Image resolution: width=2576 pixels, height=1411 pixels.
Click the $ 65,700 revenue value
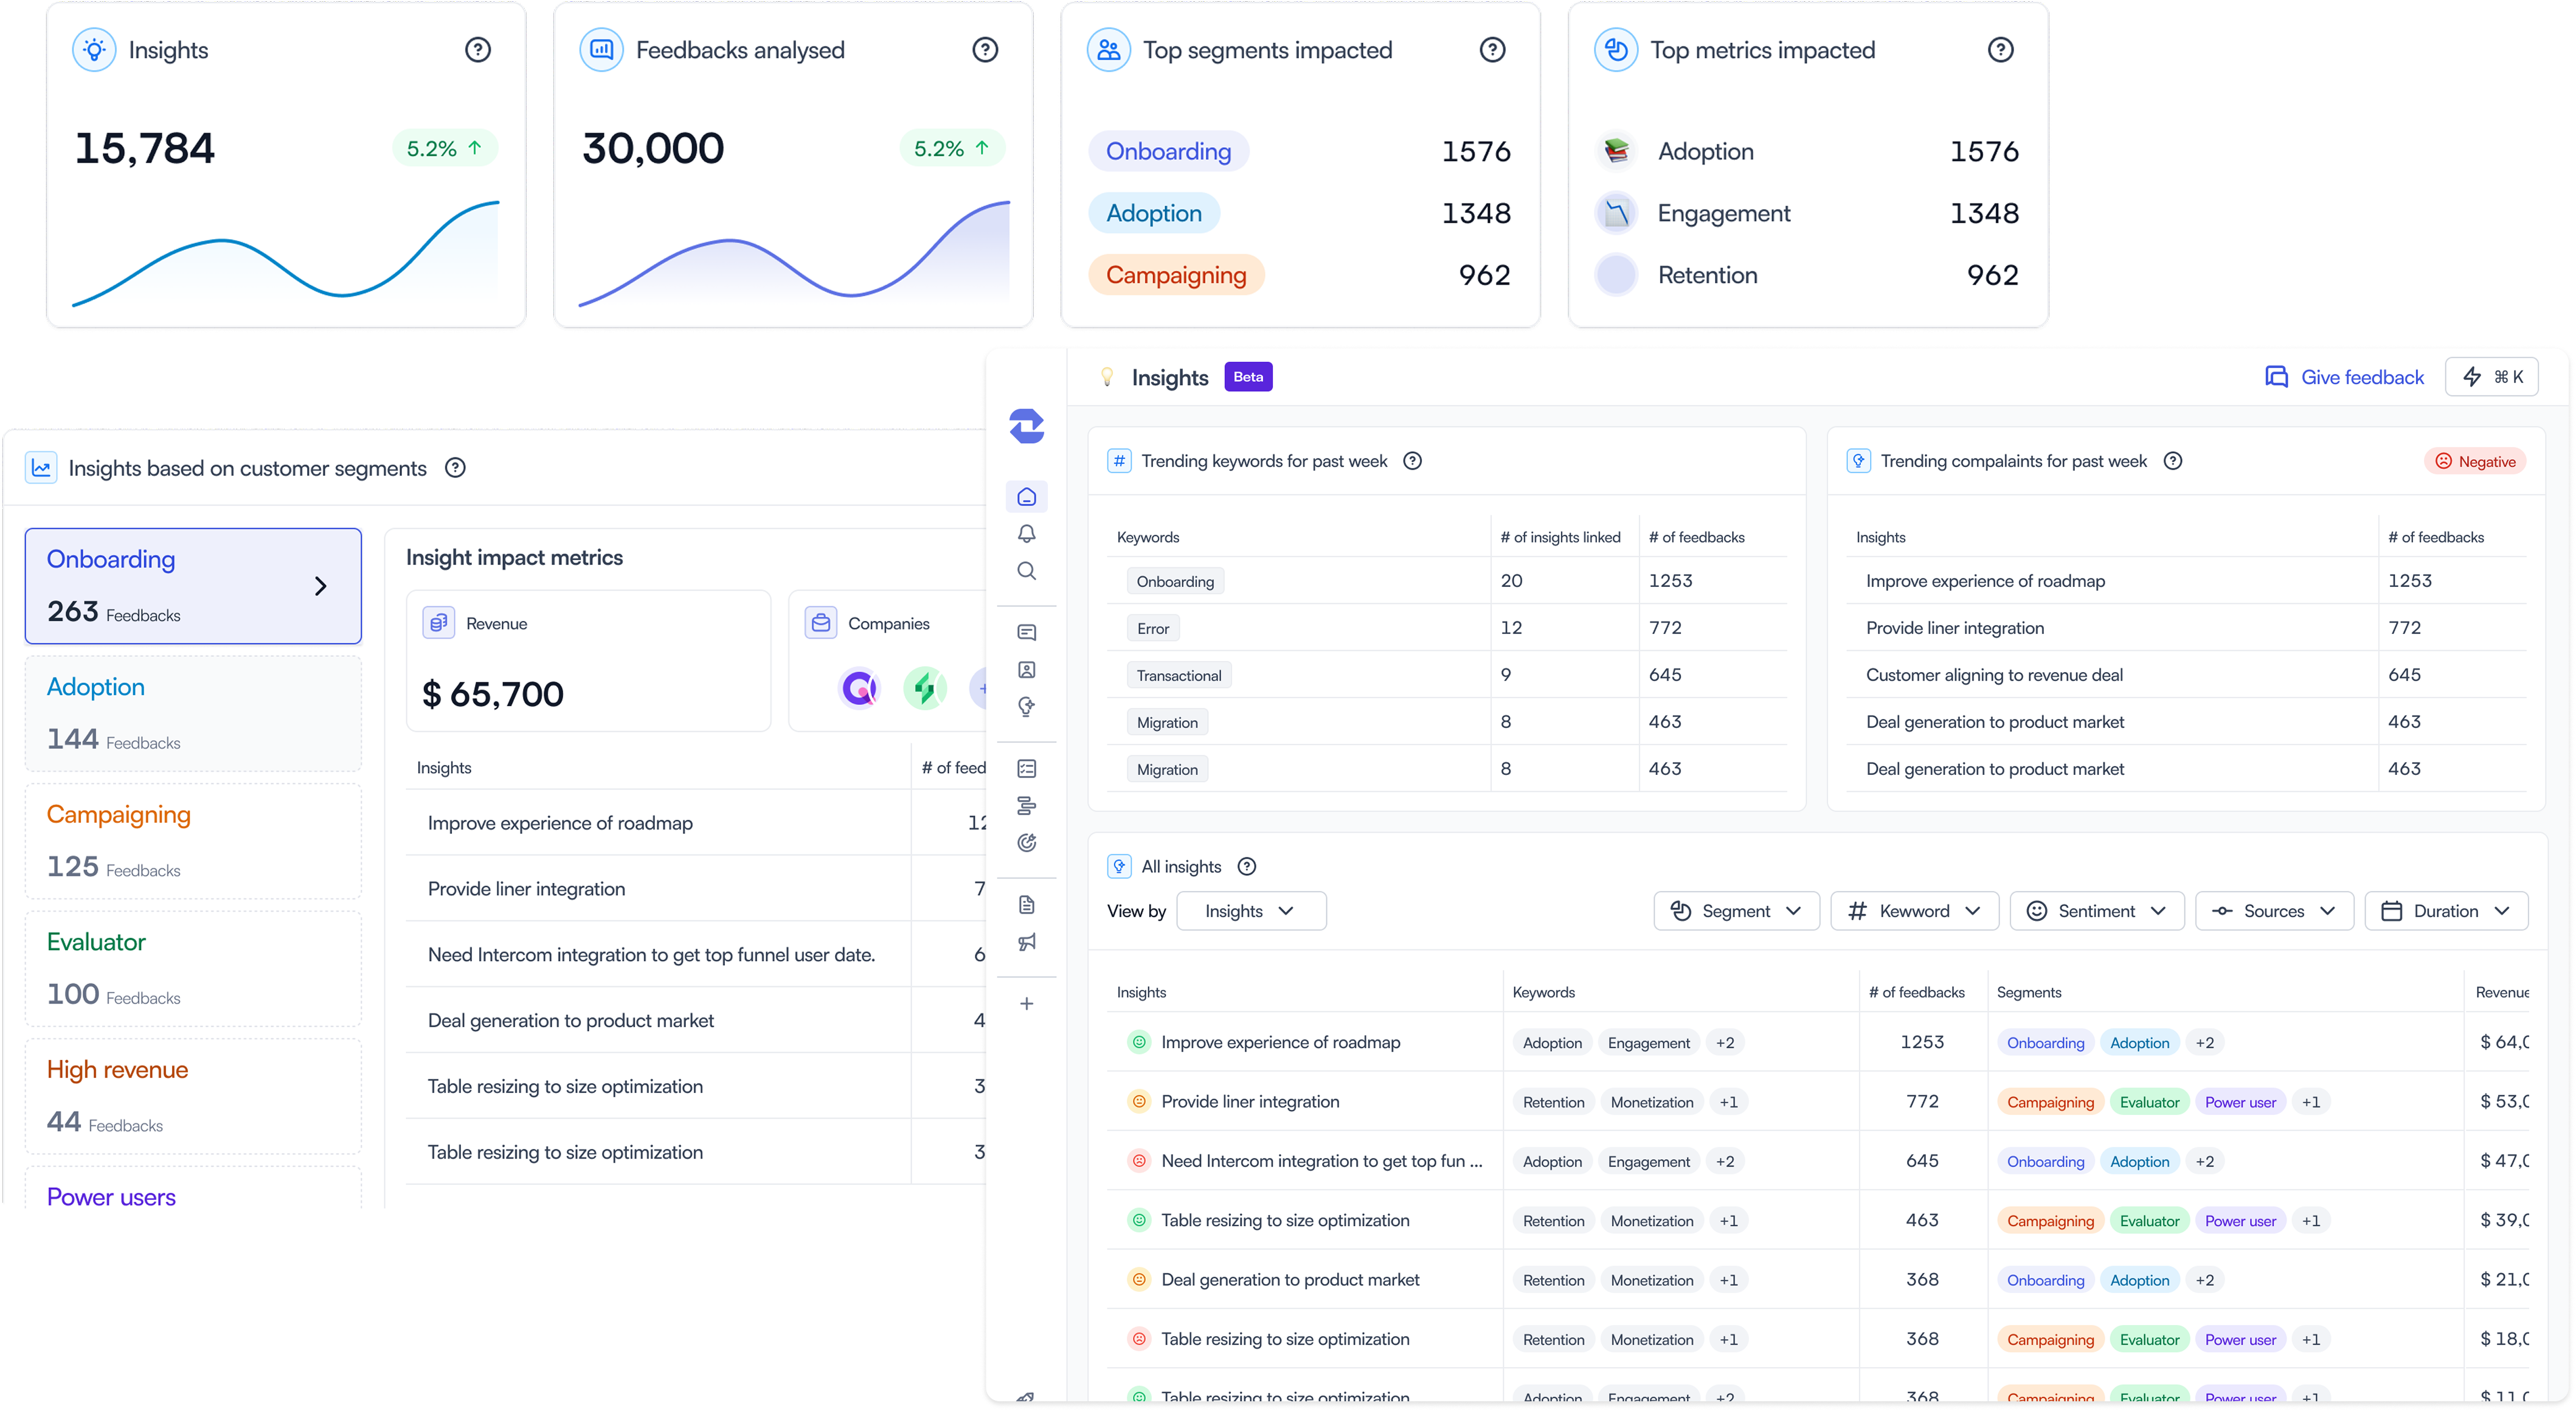point(492,693)
